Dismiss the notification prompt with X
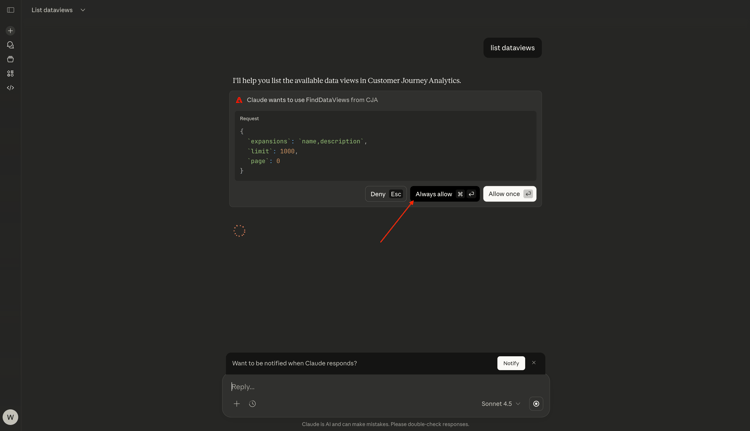Image resolution: width=750 pixels, height=431 pixels. (x=534, y=363)
